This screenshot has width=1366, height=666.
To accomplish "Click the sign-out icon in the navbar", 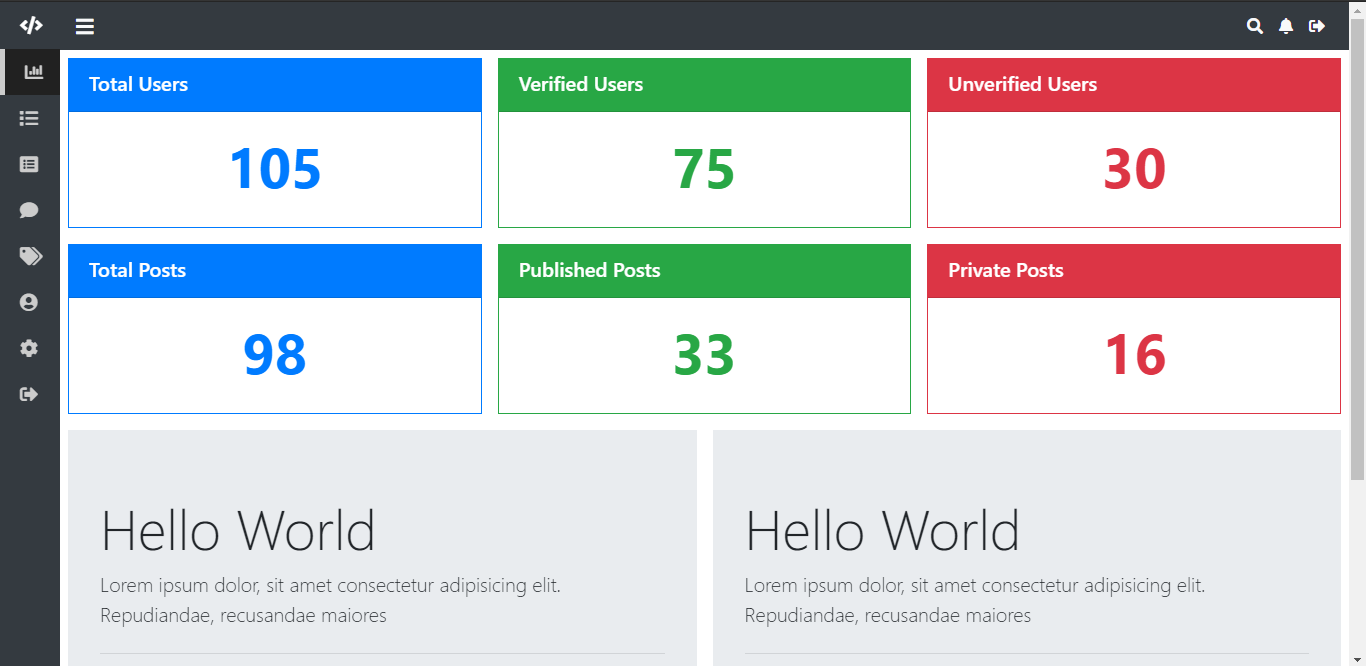I will pos(1317,26).
